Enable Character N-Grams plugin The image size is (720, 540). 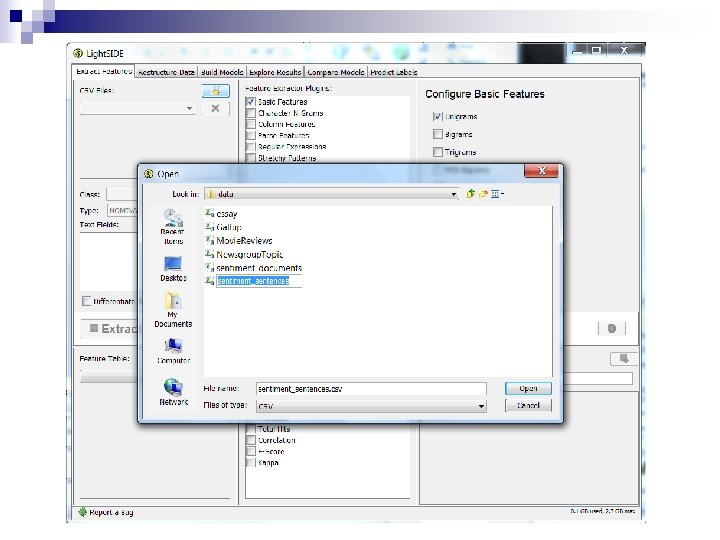[251, 113]
